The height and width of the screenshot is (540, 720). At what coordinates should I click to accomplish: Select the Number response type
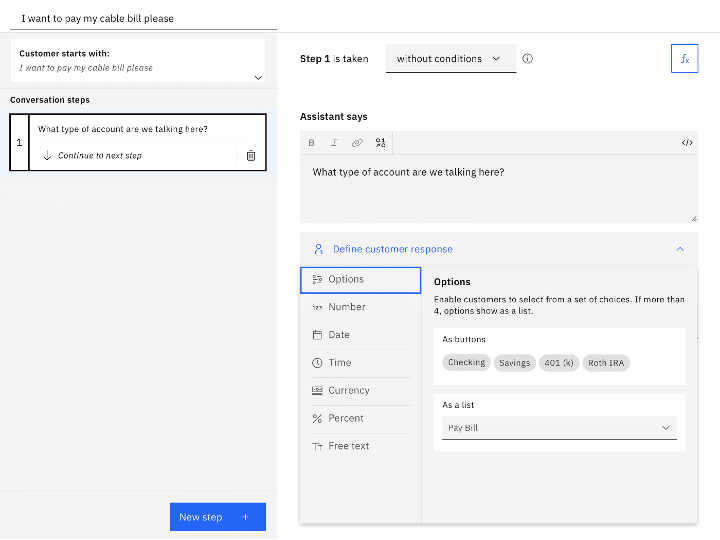click(x=360, y=307)
